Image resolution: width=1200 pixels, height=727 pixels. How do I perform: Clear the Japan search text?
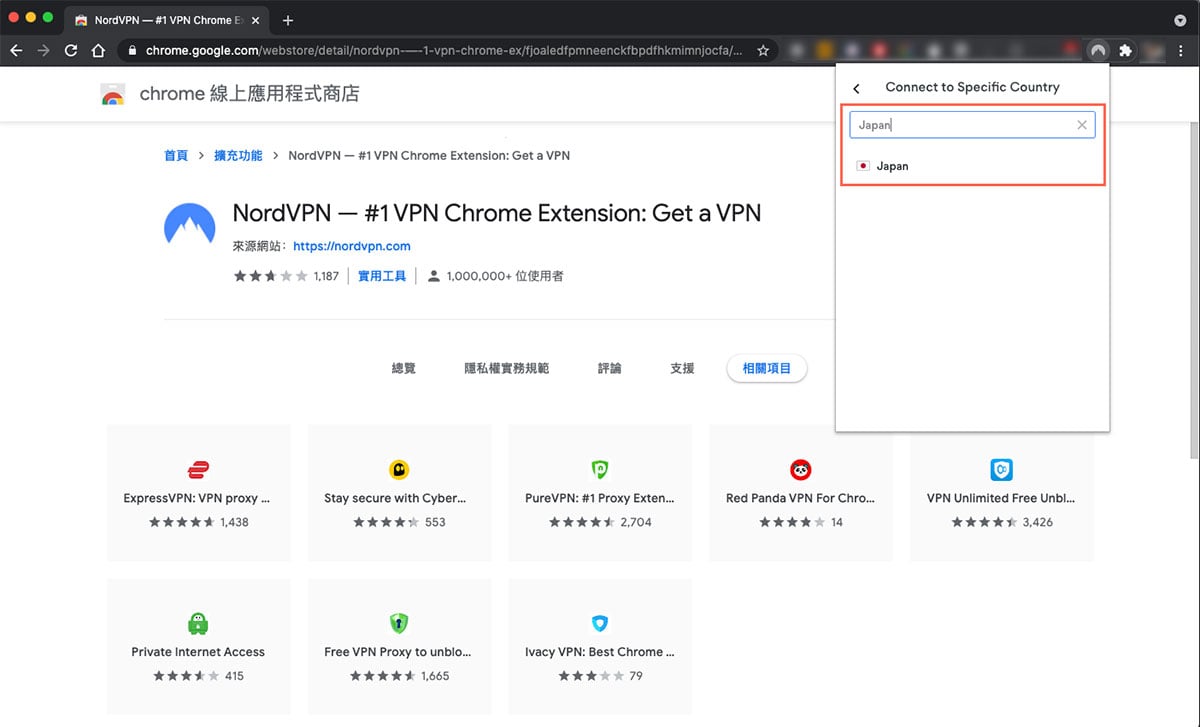(x=1082, y=125)
